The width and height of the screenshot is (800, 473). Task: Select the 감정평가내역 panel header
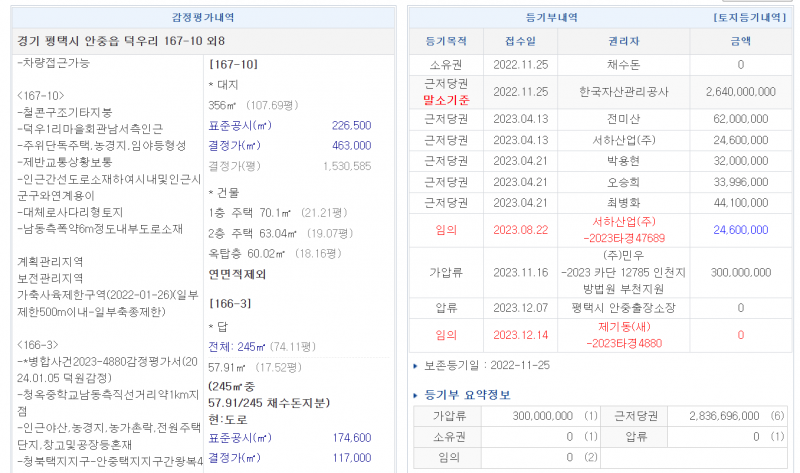tap(203, 17)
